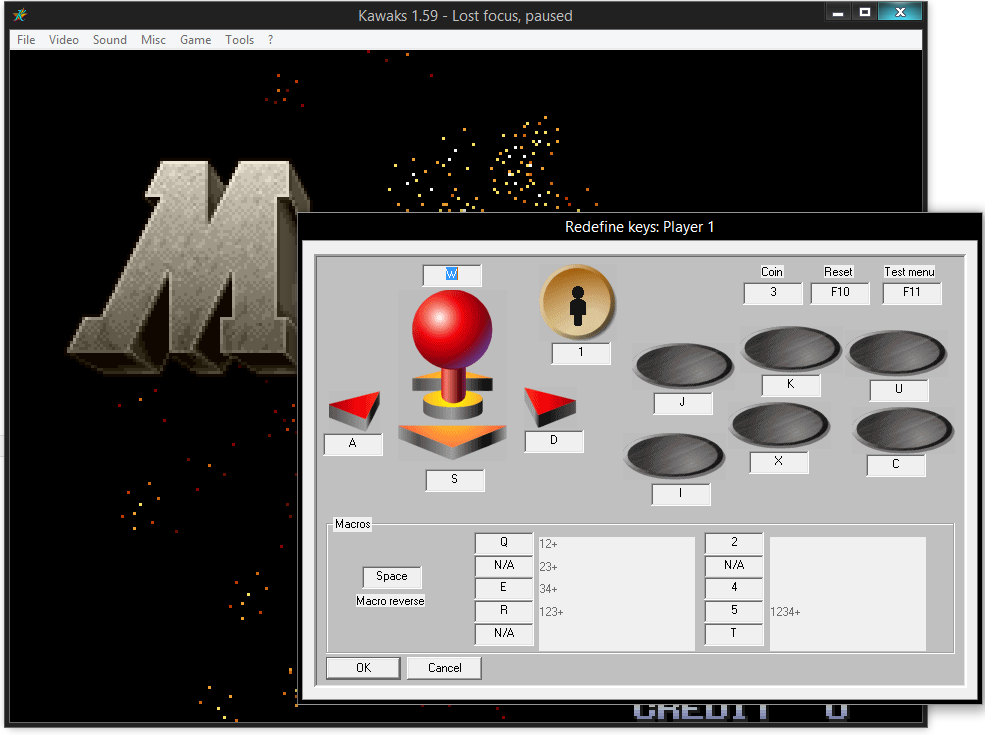The width and height of the screenshot is (985, 735).
Task: Click the red left arrow direction icon
Action: (354, 410)
